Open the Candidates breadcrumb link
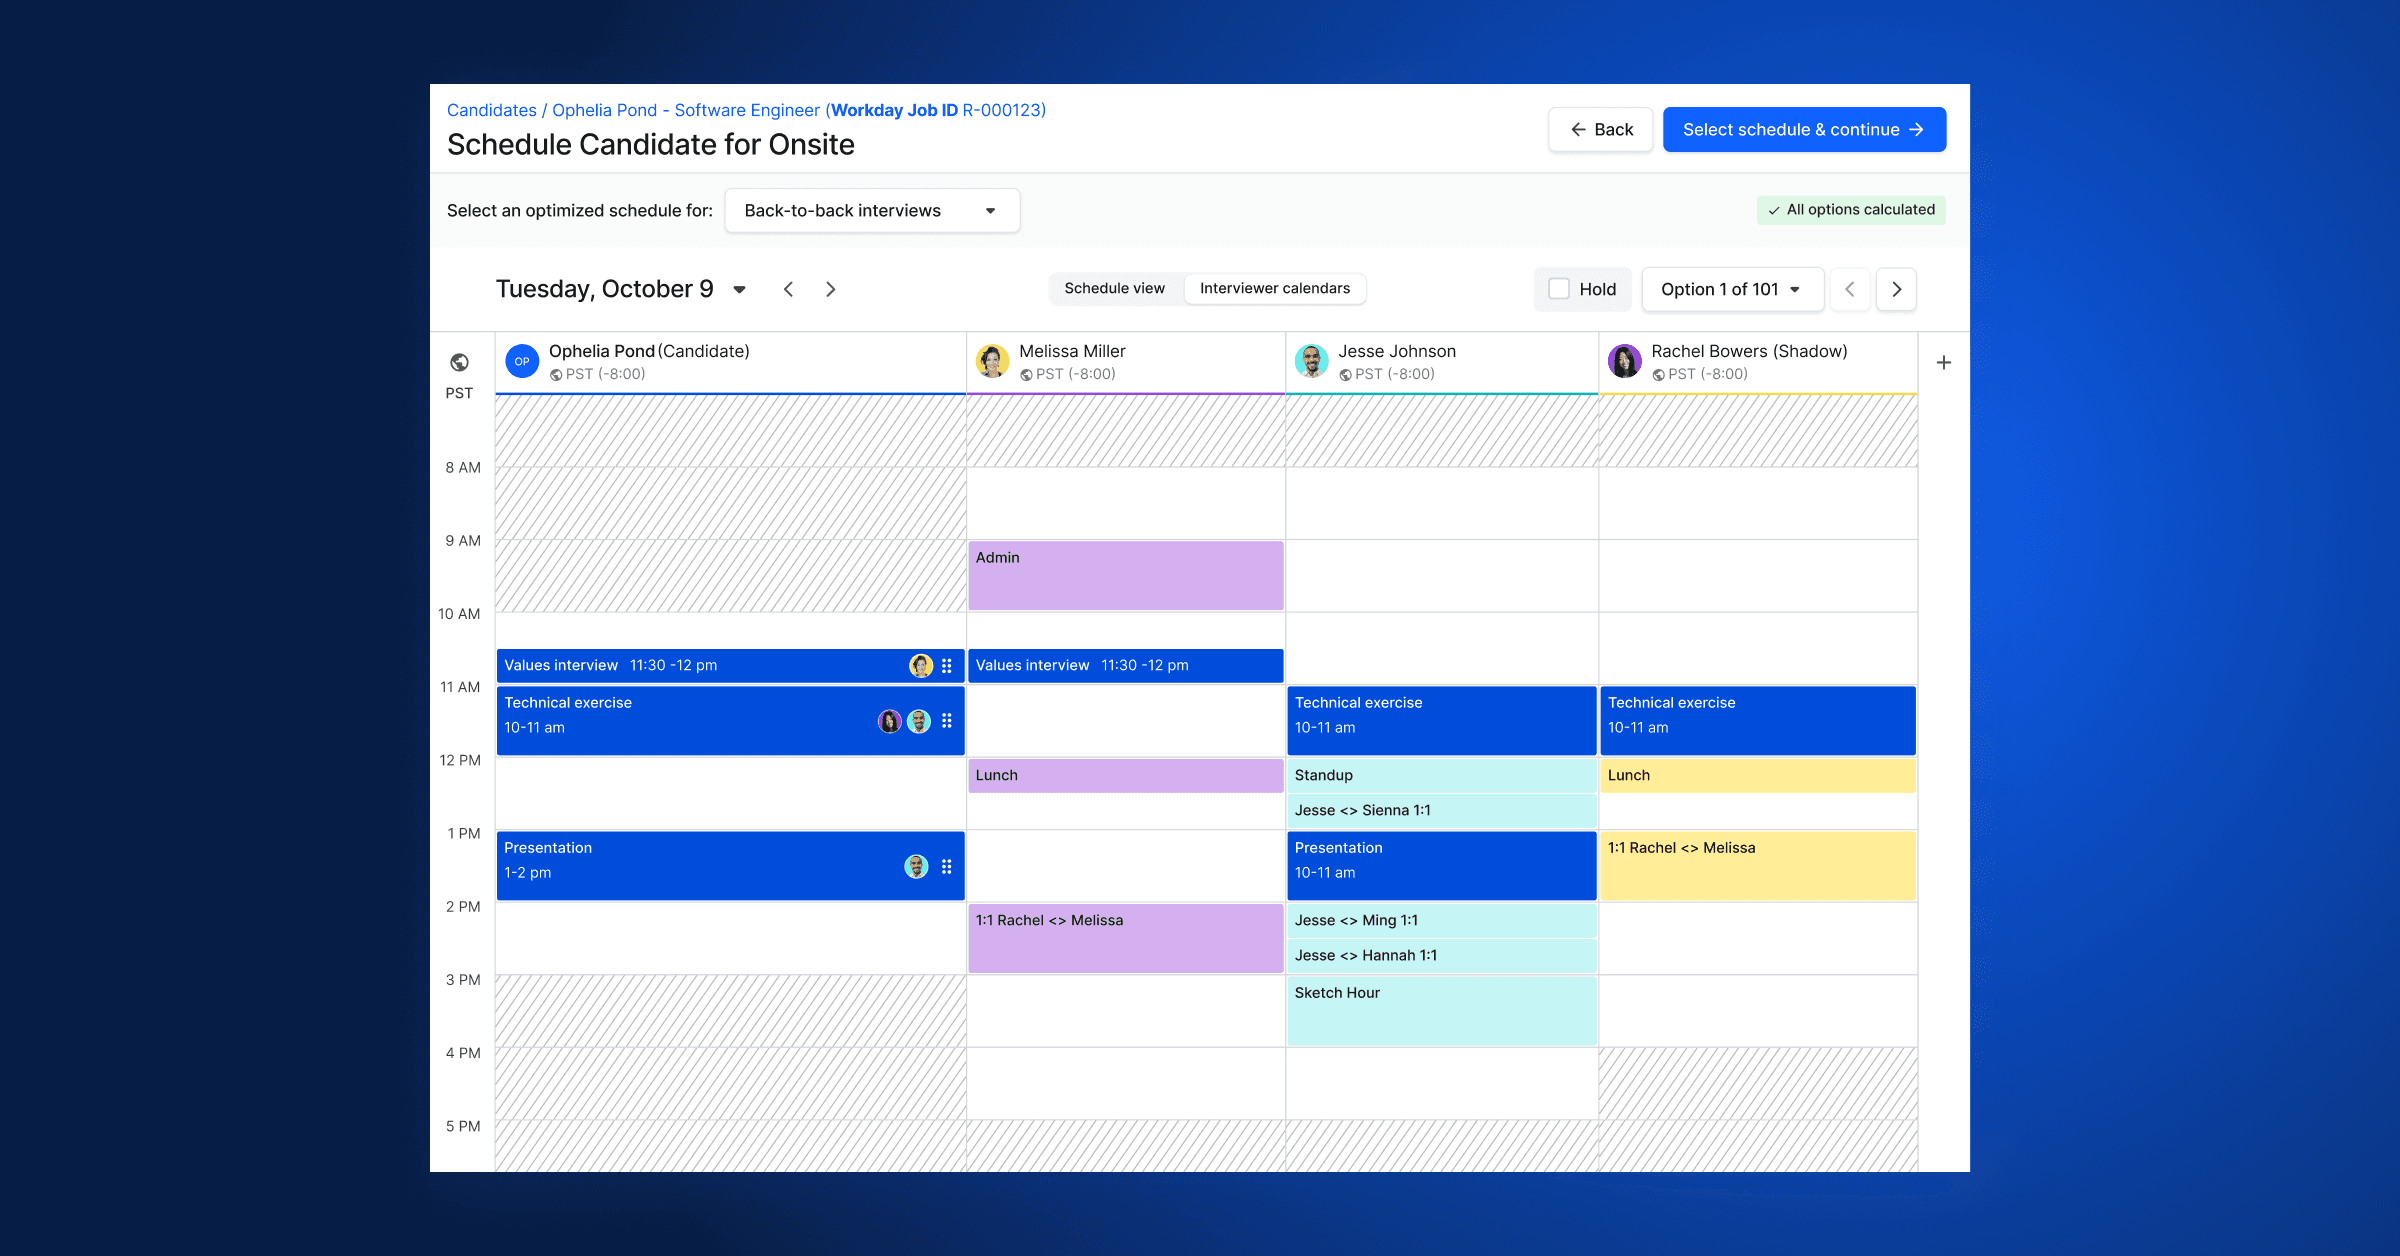The height and width of the screenshot is (1256, 2400). click(491, 110)
